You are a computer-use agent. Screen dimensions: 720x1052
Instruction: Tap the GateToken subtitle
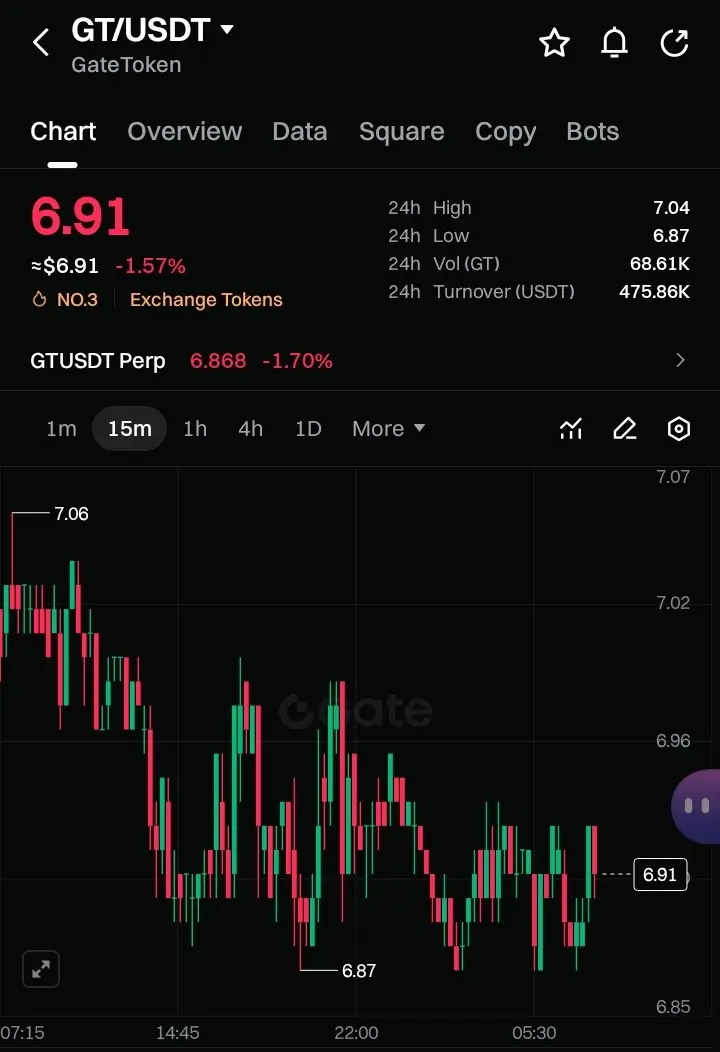pos(126,64)
